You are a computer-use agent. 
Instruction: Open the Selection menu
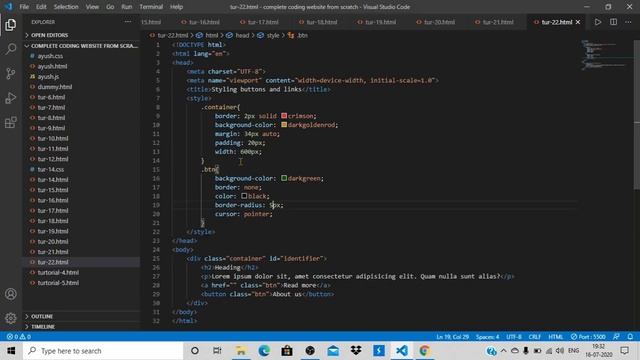(x=66, y=7)
